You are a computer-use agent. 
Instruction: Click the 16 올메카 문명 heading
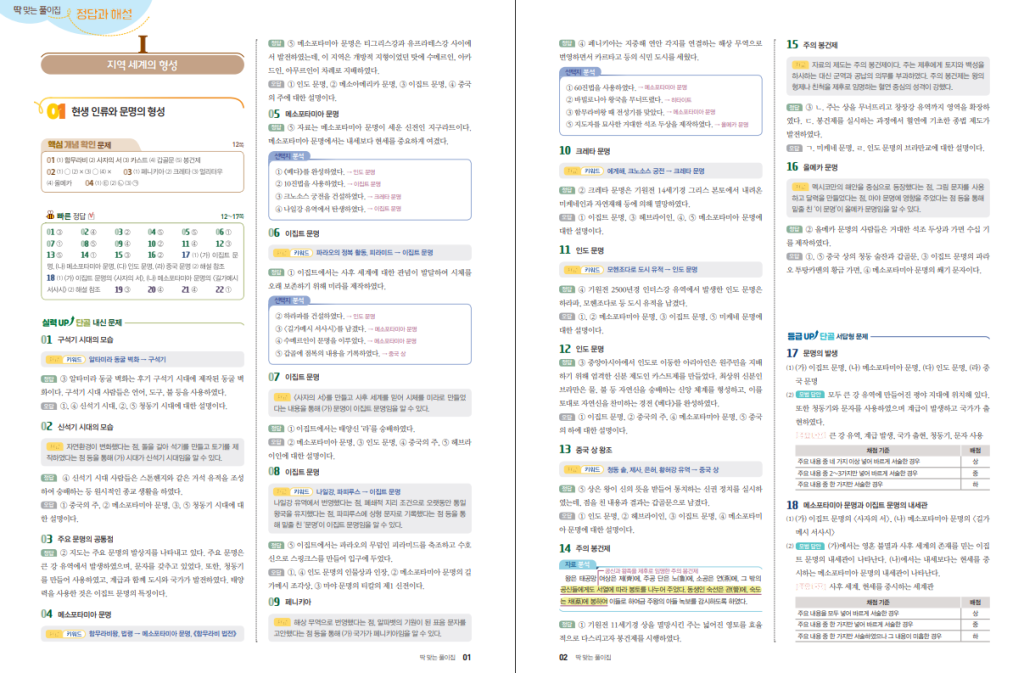(x=811, y=167)
